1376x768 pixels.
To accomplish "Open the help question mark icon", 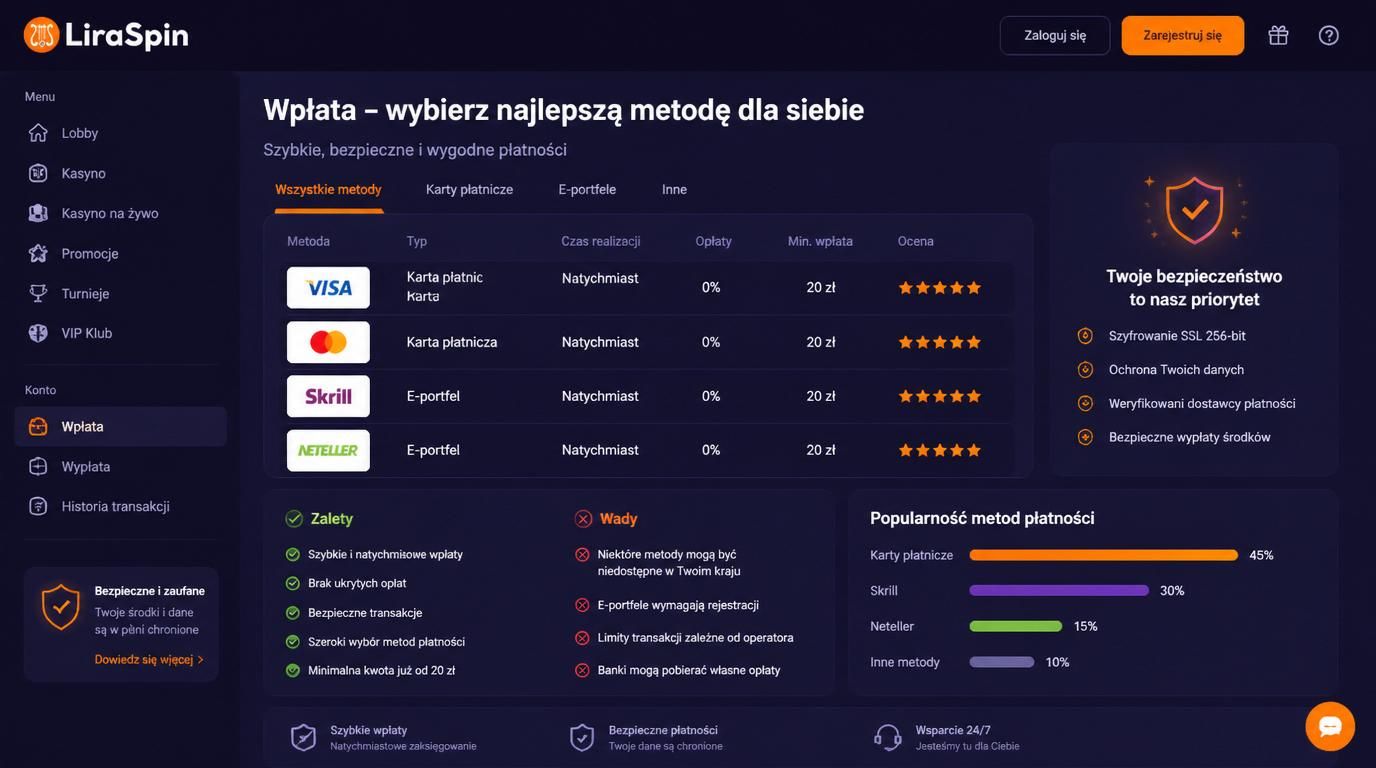I will click(x=1329, y=35).
